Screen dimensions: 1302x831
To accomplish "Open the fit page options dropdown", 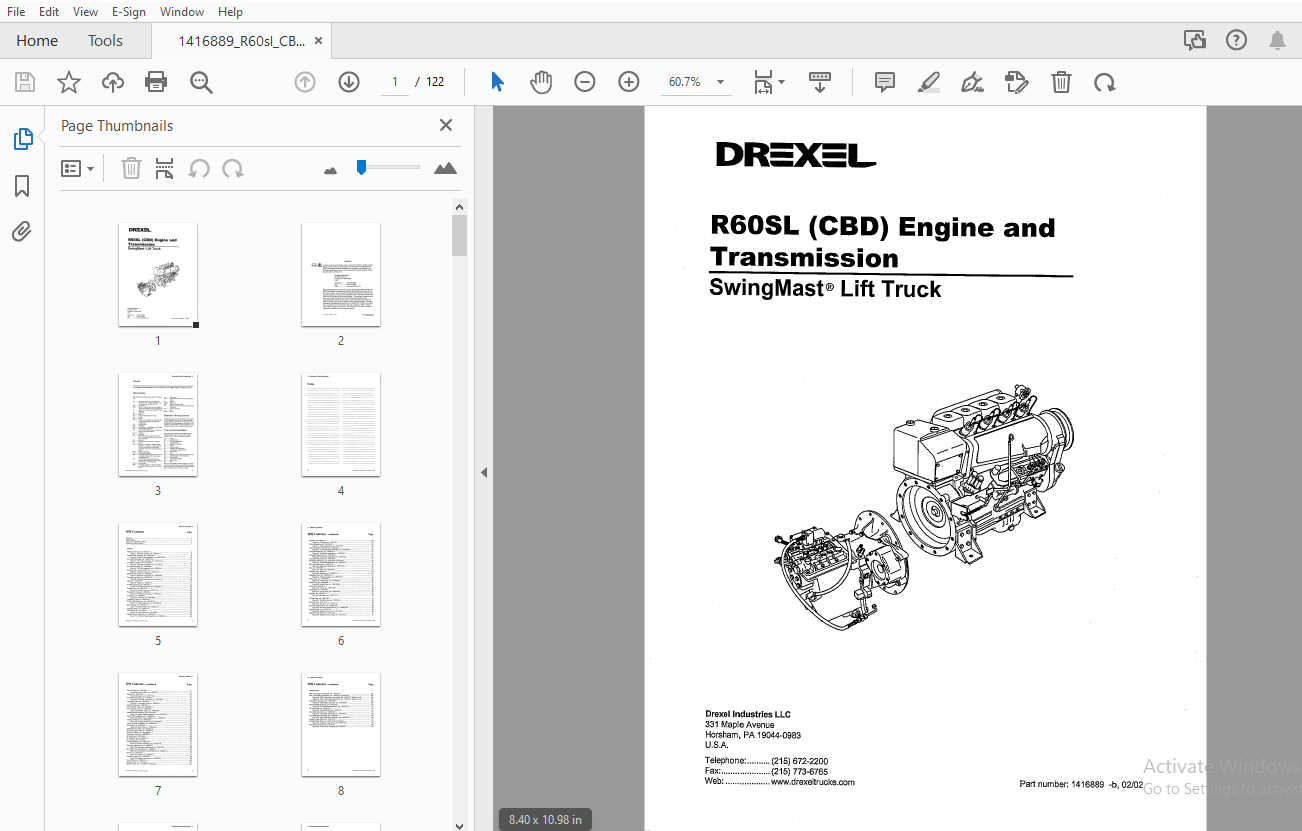I will (x=769, y=82).
